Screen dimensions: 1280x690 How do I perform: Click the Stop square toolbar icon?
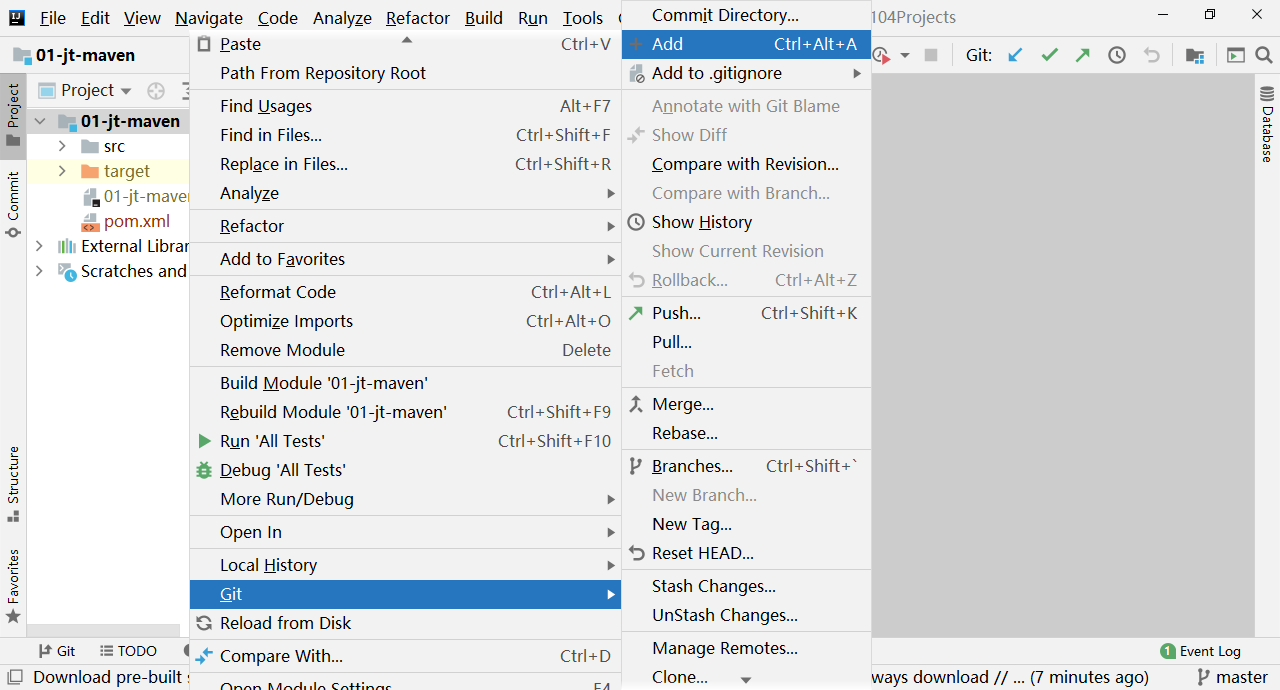pos(931,55)
